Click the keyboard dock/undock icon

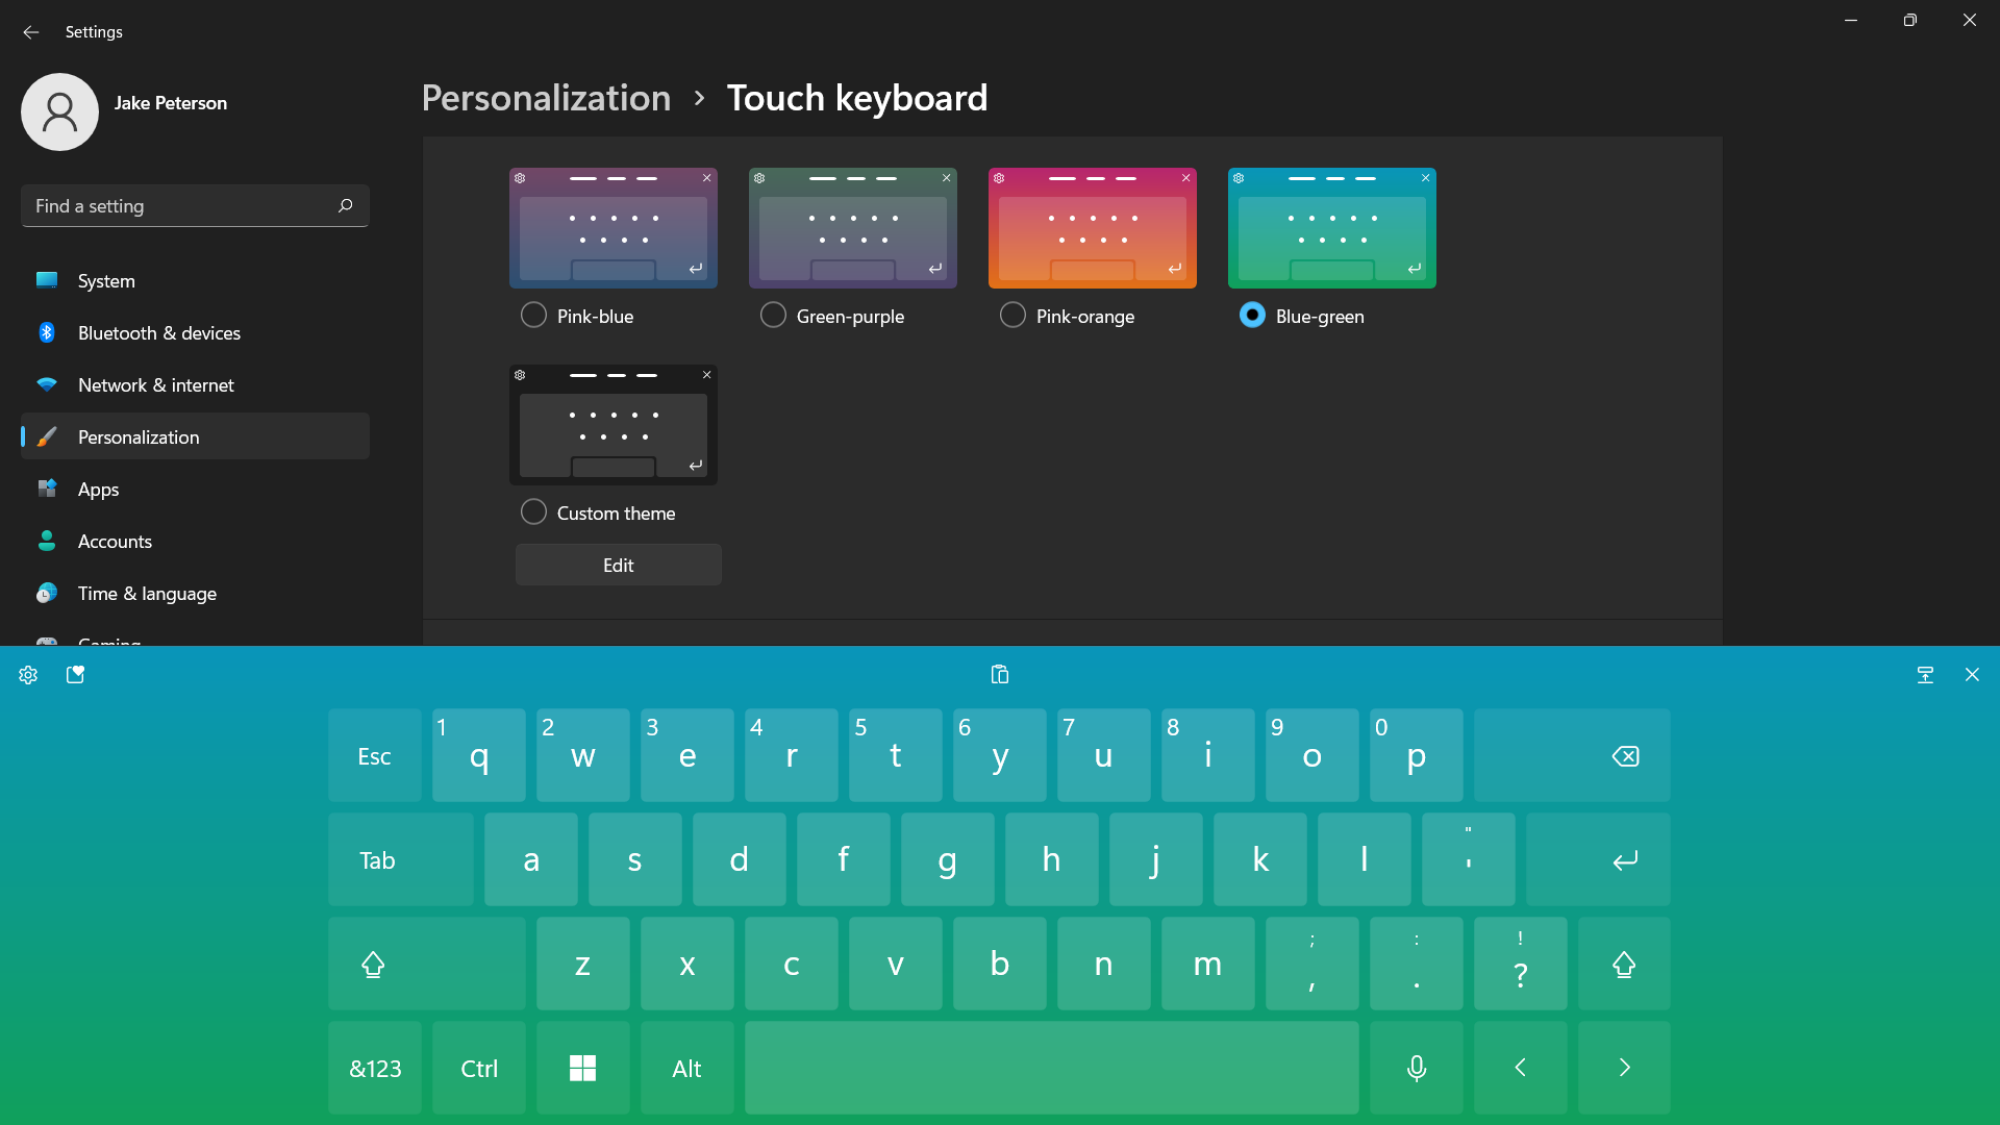tap(1925, 675)
